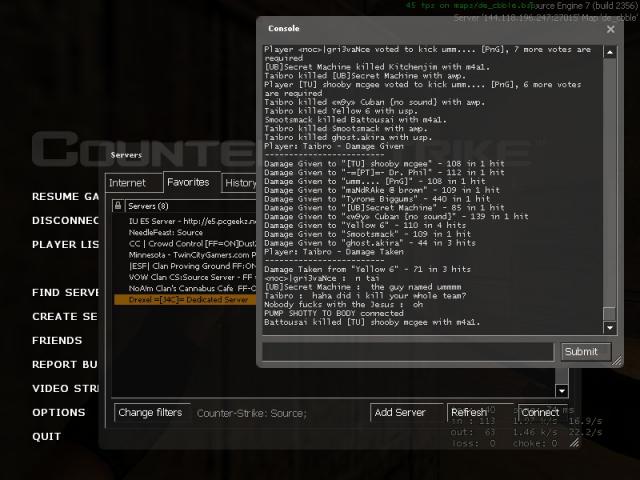The image size is (640, 480).
Task: Click 'Player: Taibro - Damage Given' line
Action: pos(334,146)
